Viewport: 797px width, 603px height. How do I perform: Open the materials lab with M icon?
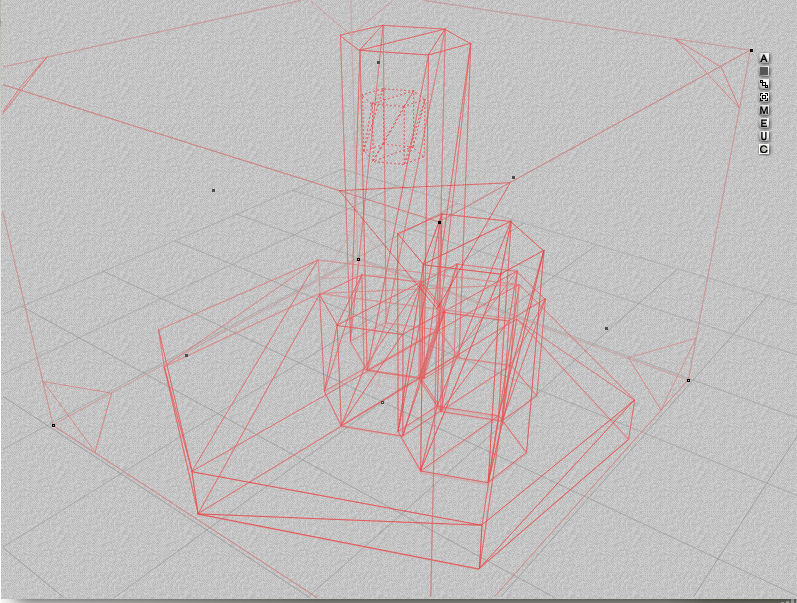pyautogui.click(x=763, y=110)
